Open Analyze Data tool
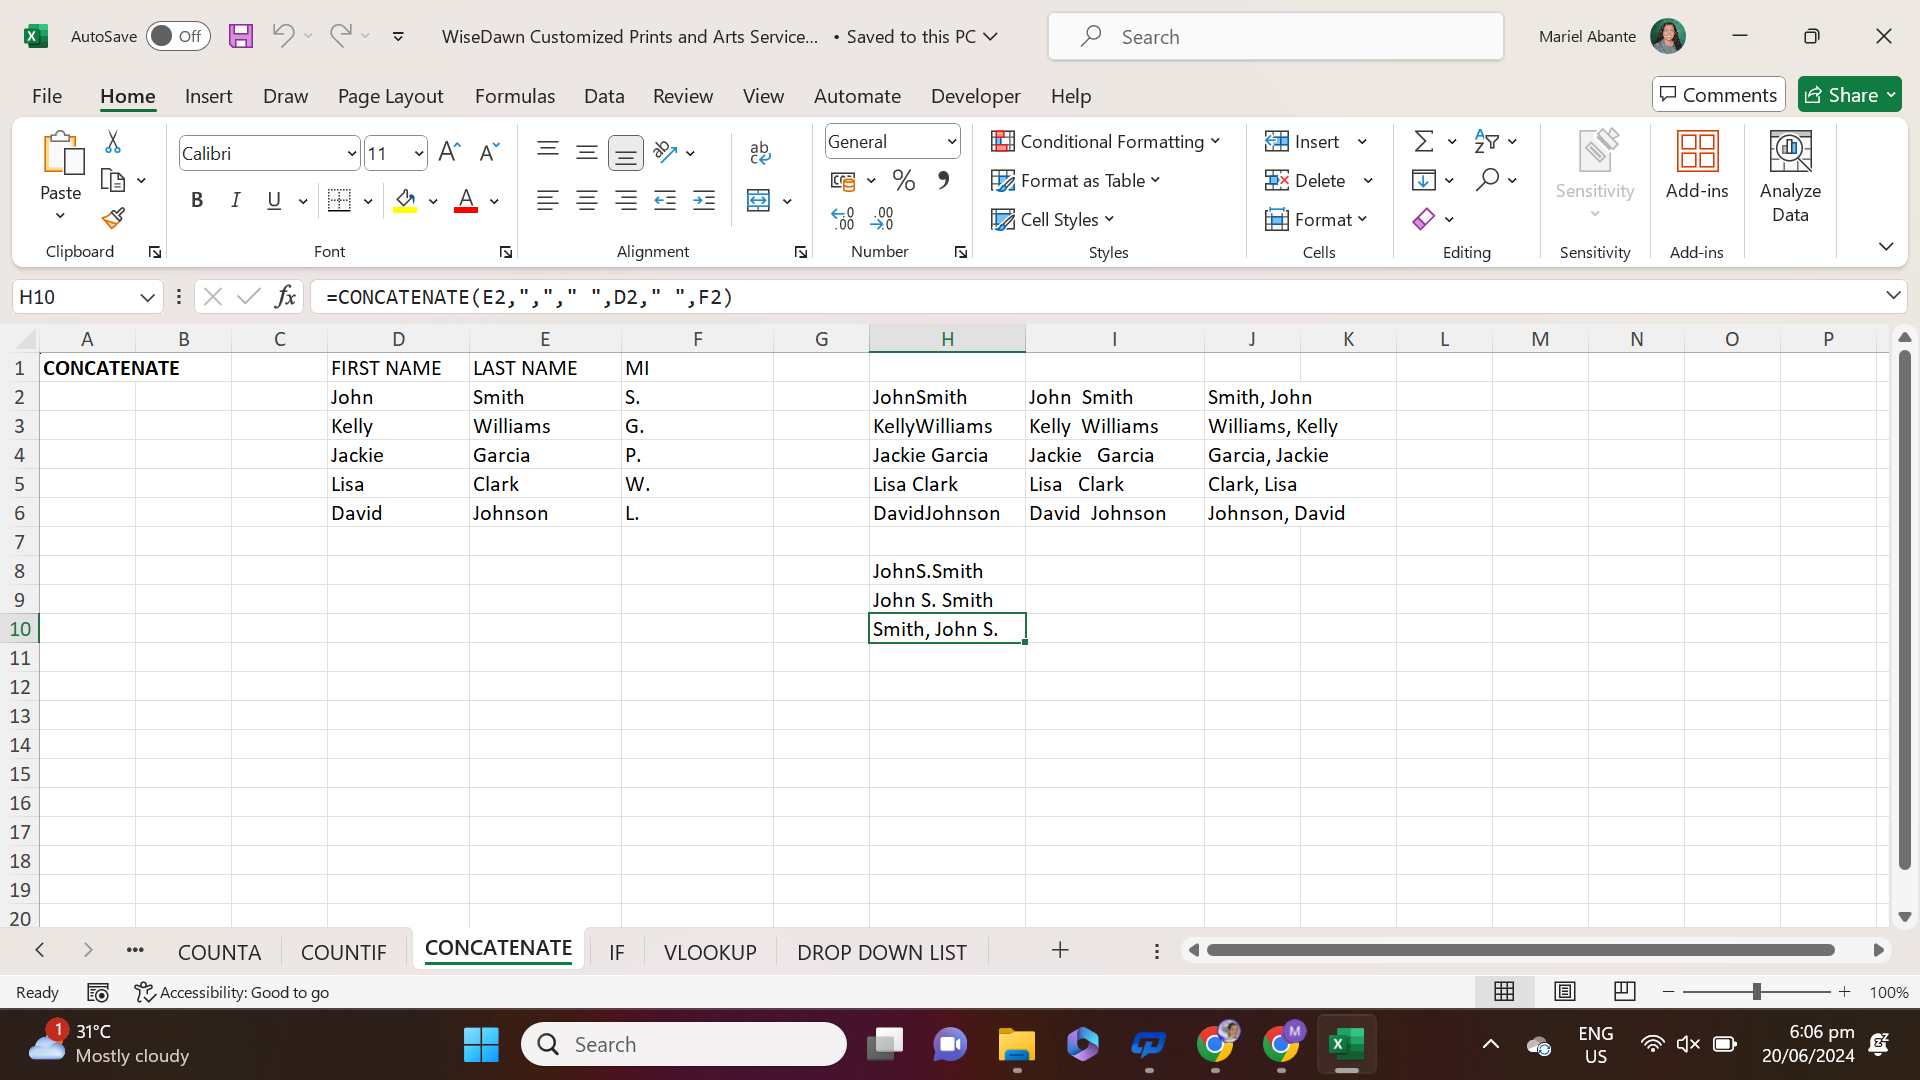The image size is (1920, 1080). point(1789,178)
